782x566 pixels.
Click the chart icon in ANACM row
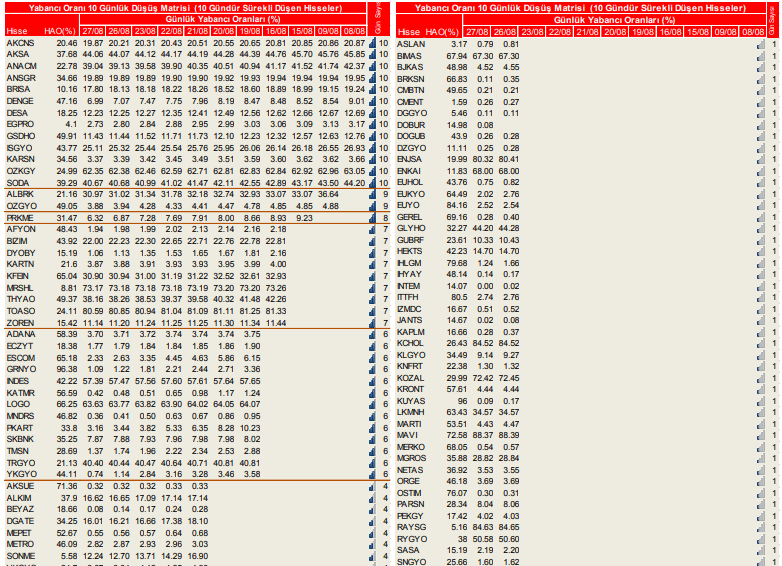coord(372,66)
